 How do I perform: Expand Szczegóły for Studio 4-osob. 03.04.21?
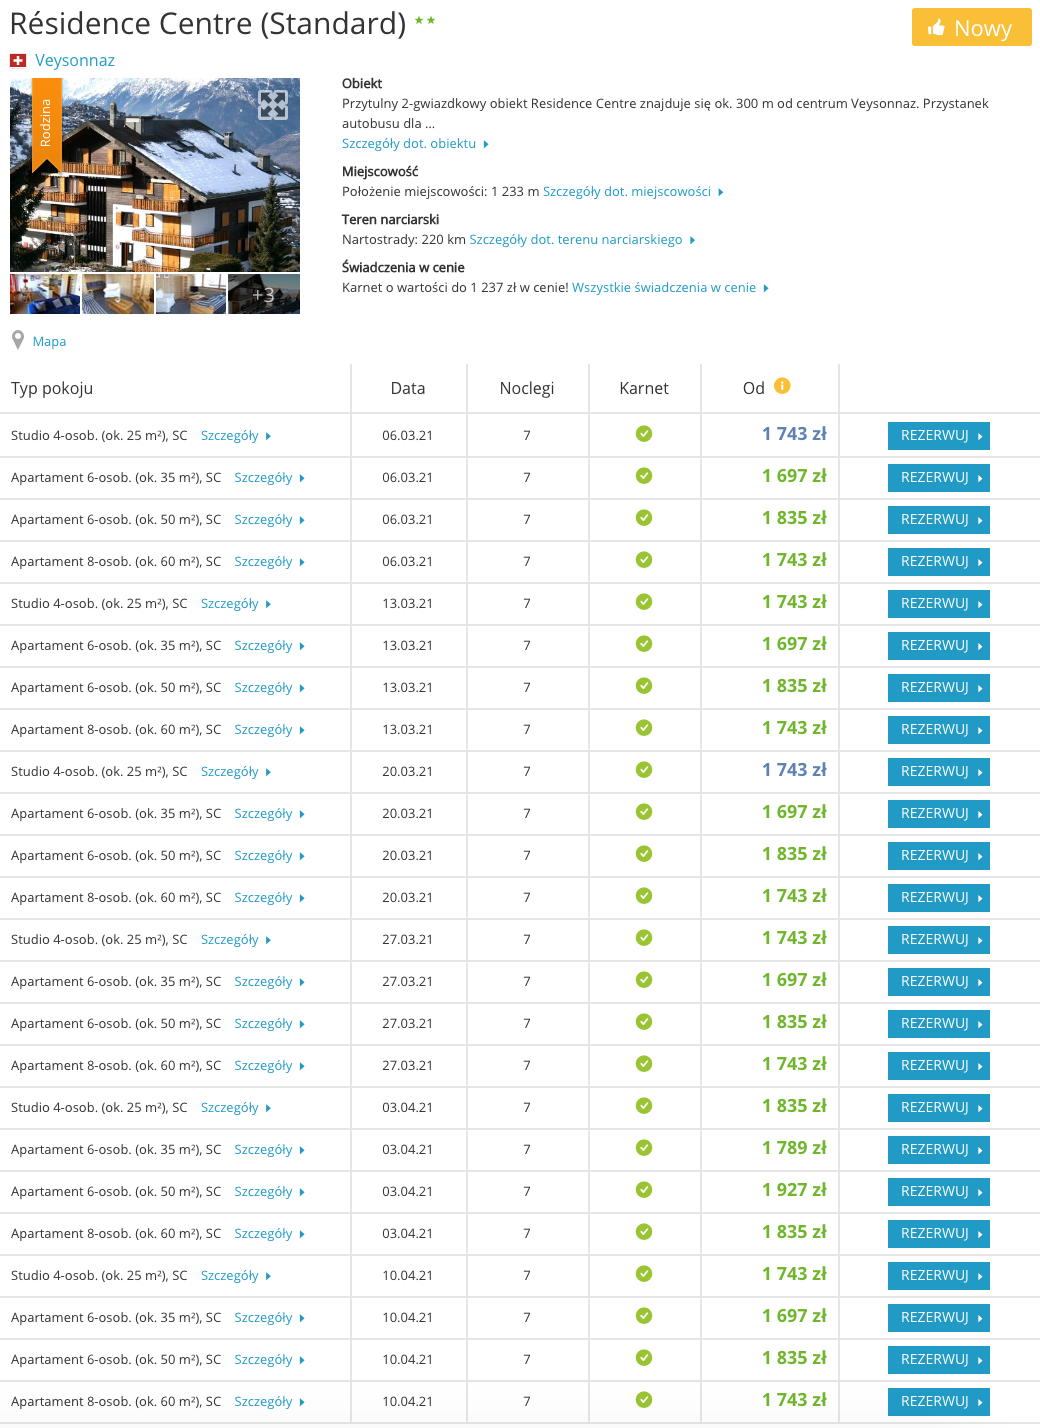click(x=236, y=1107)
